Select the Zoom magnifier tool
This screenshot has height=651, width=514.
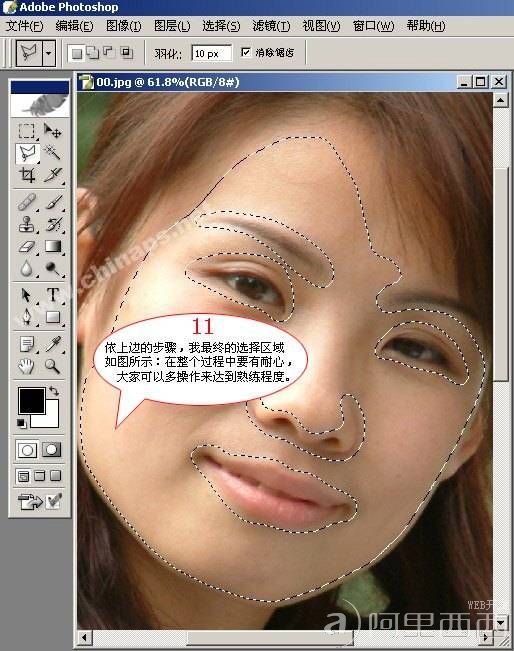click(x=52, y=366)
